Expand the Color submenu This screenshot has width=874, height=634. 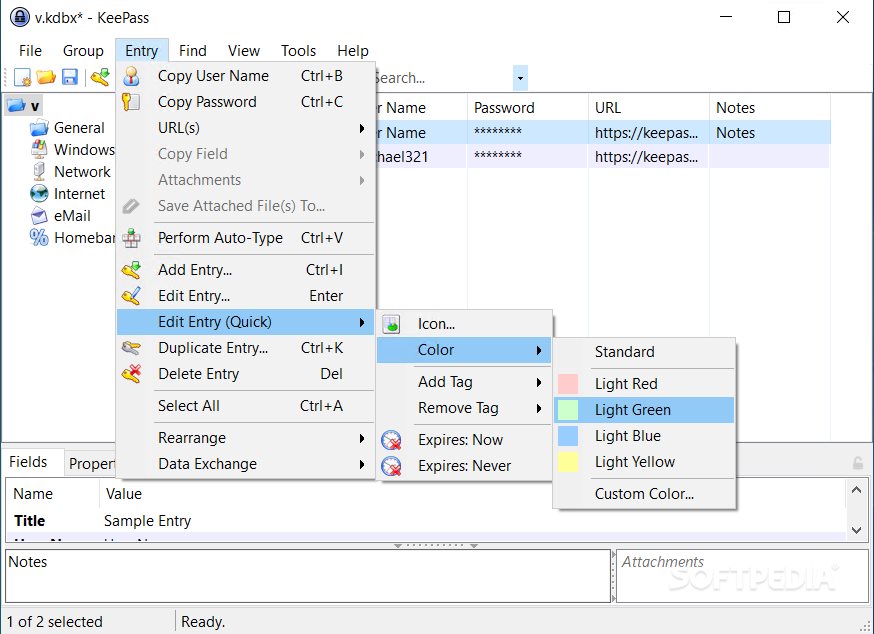[464, 350]
